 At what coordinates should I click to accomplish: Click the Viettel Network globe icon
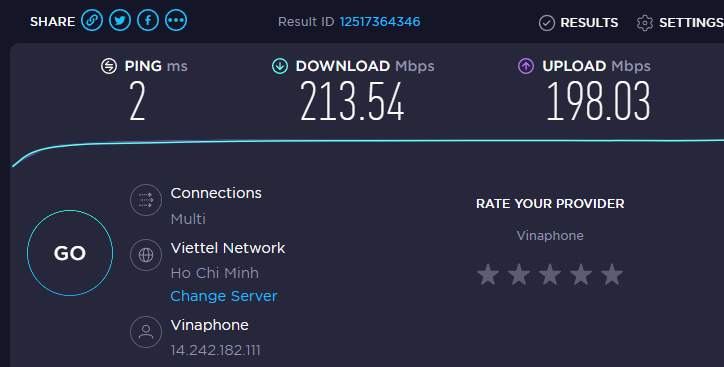(146, 255)
